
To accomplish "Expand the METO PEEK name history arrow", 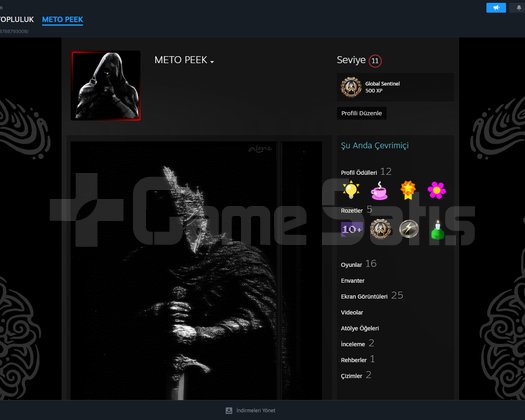I will click(212, 62).
